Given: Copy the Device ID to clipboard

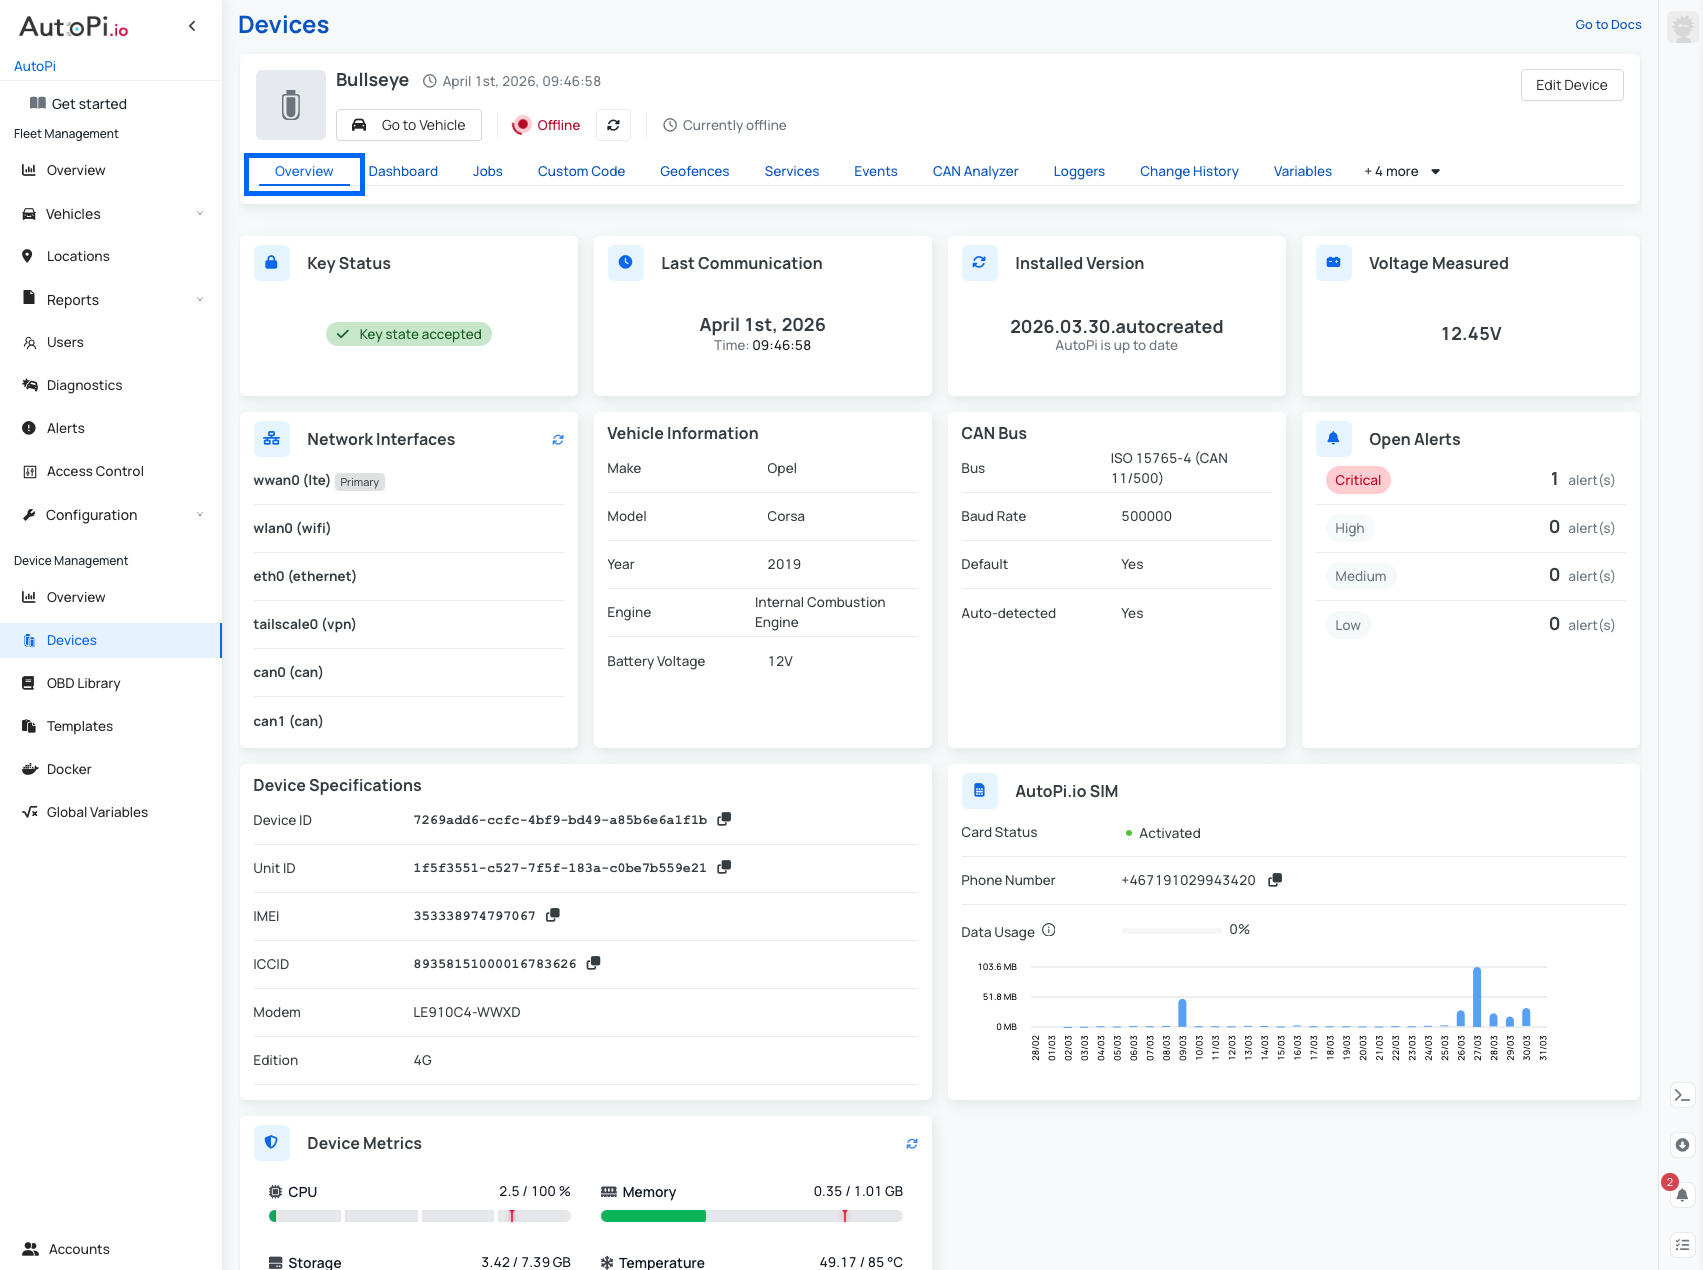Looking at the screenshot, I should point(724,819).
